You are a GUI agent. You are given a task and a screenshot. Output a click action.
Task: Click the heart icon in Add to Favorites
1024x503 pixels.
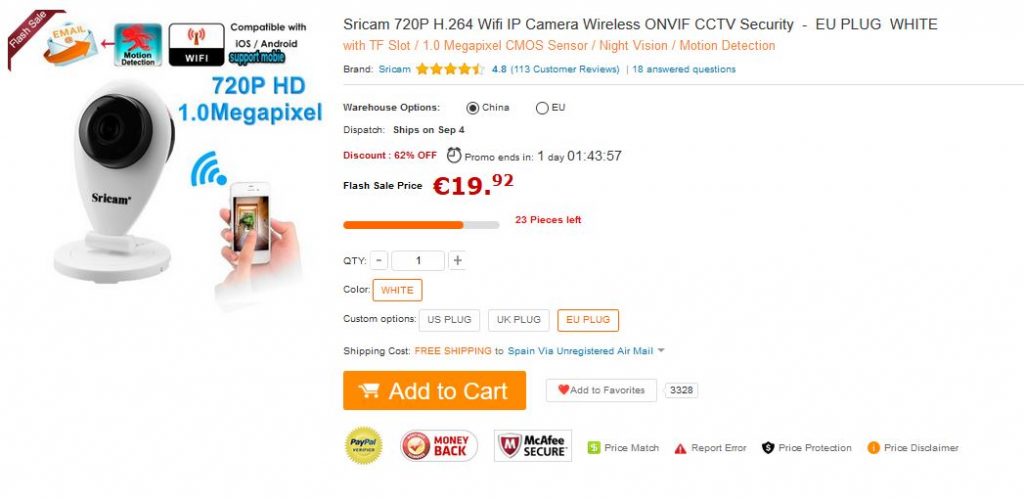(x=564, y=390)
